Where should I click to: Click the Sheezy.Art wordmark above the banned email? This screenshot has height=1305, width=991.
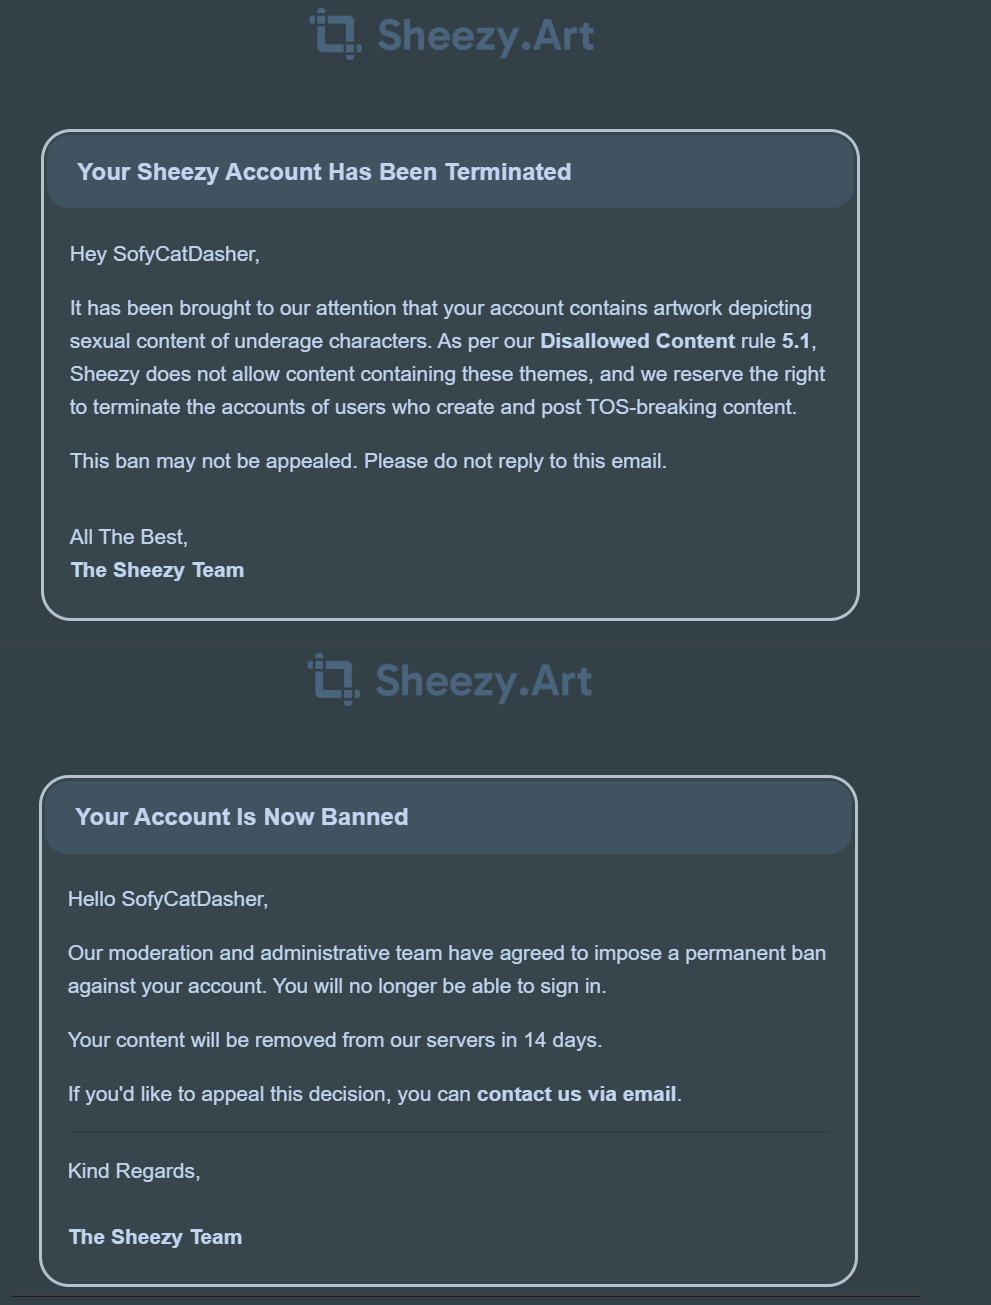point(484,681)
